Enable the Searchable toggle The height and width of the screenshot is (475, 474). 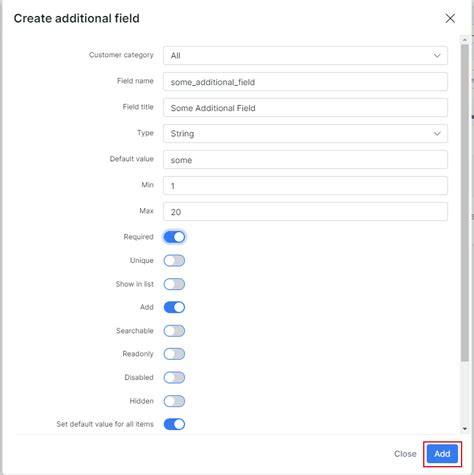point(174,331)
